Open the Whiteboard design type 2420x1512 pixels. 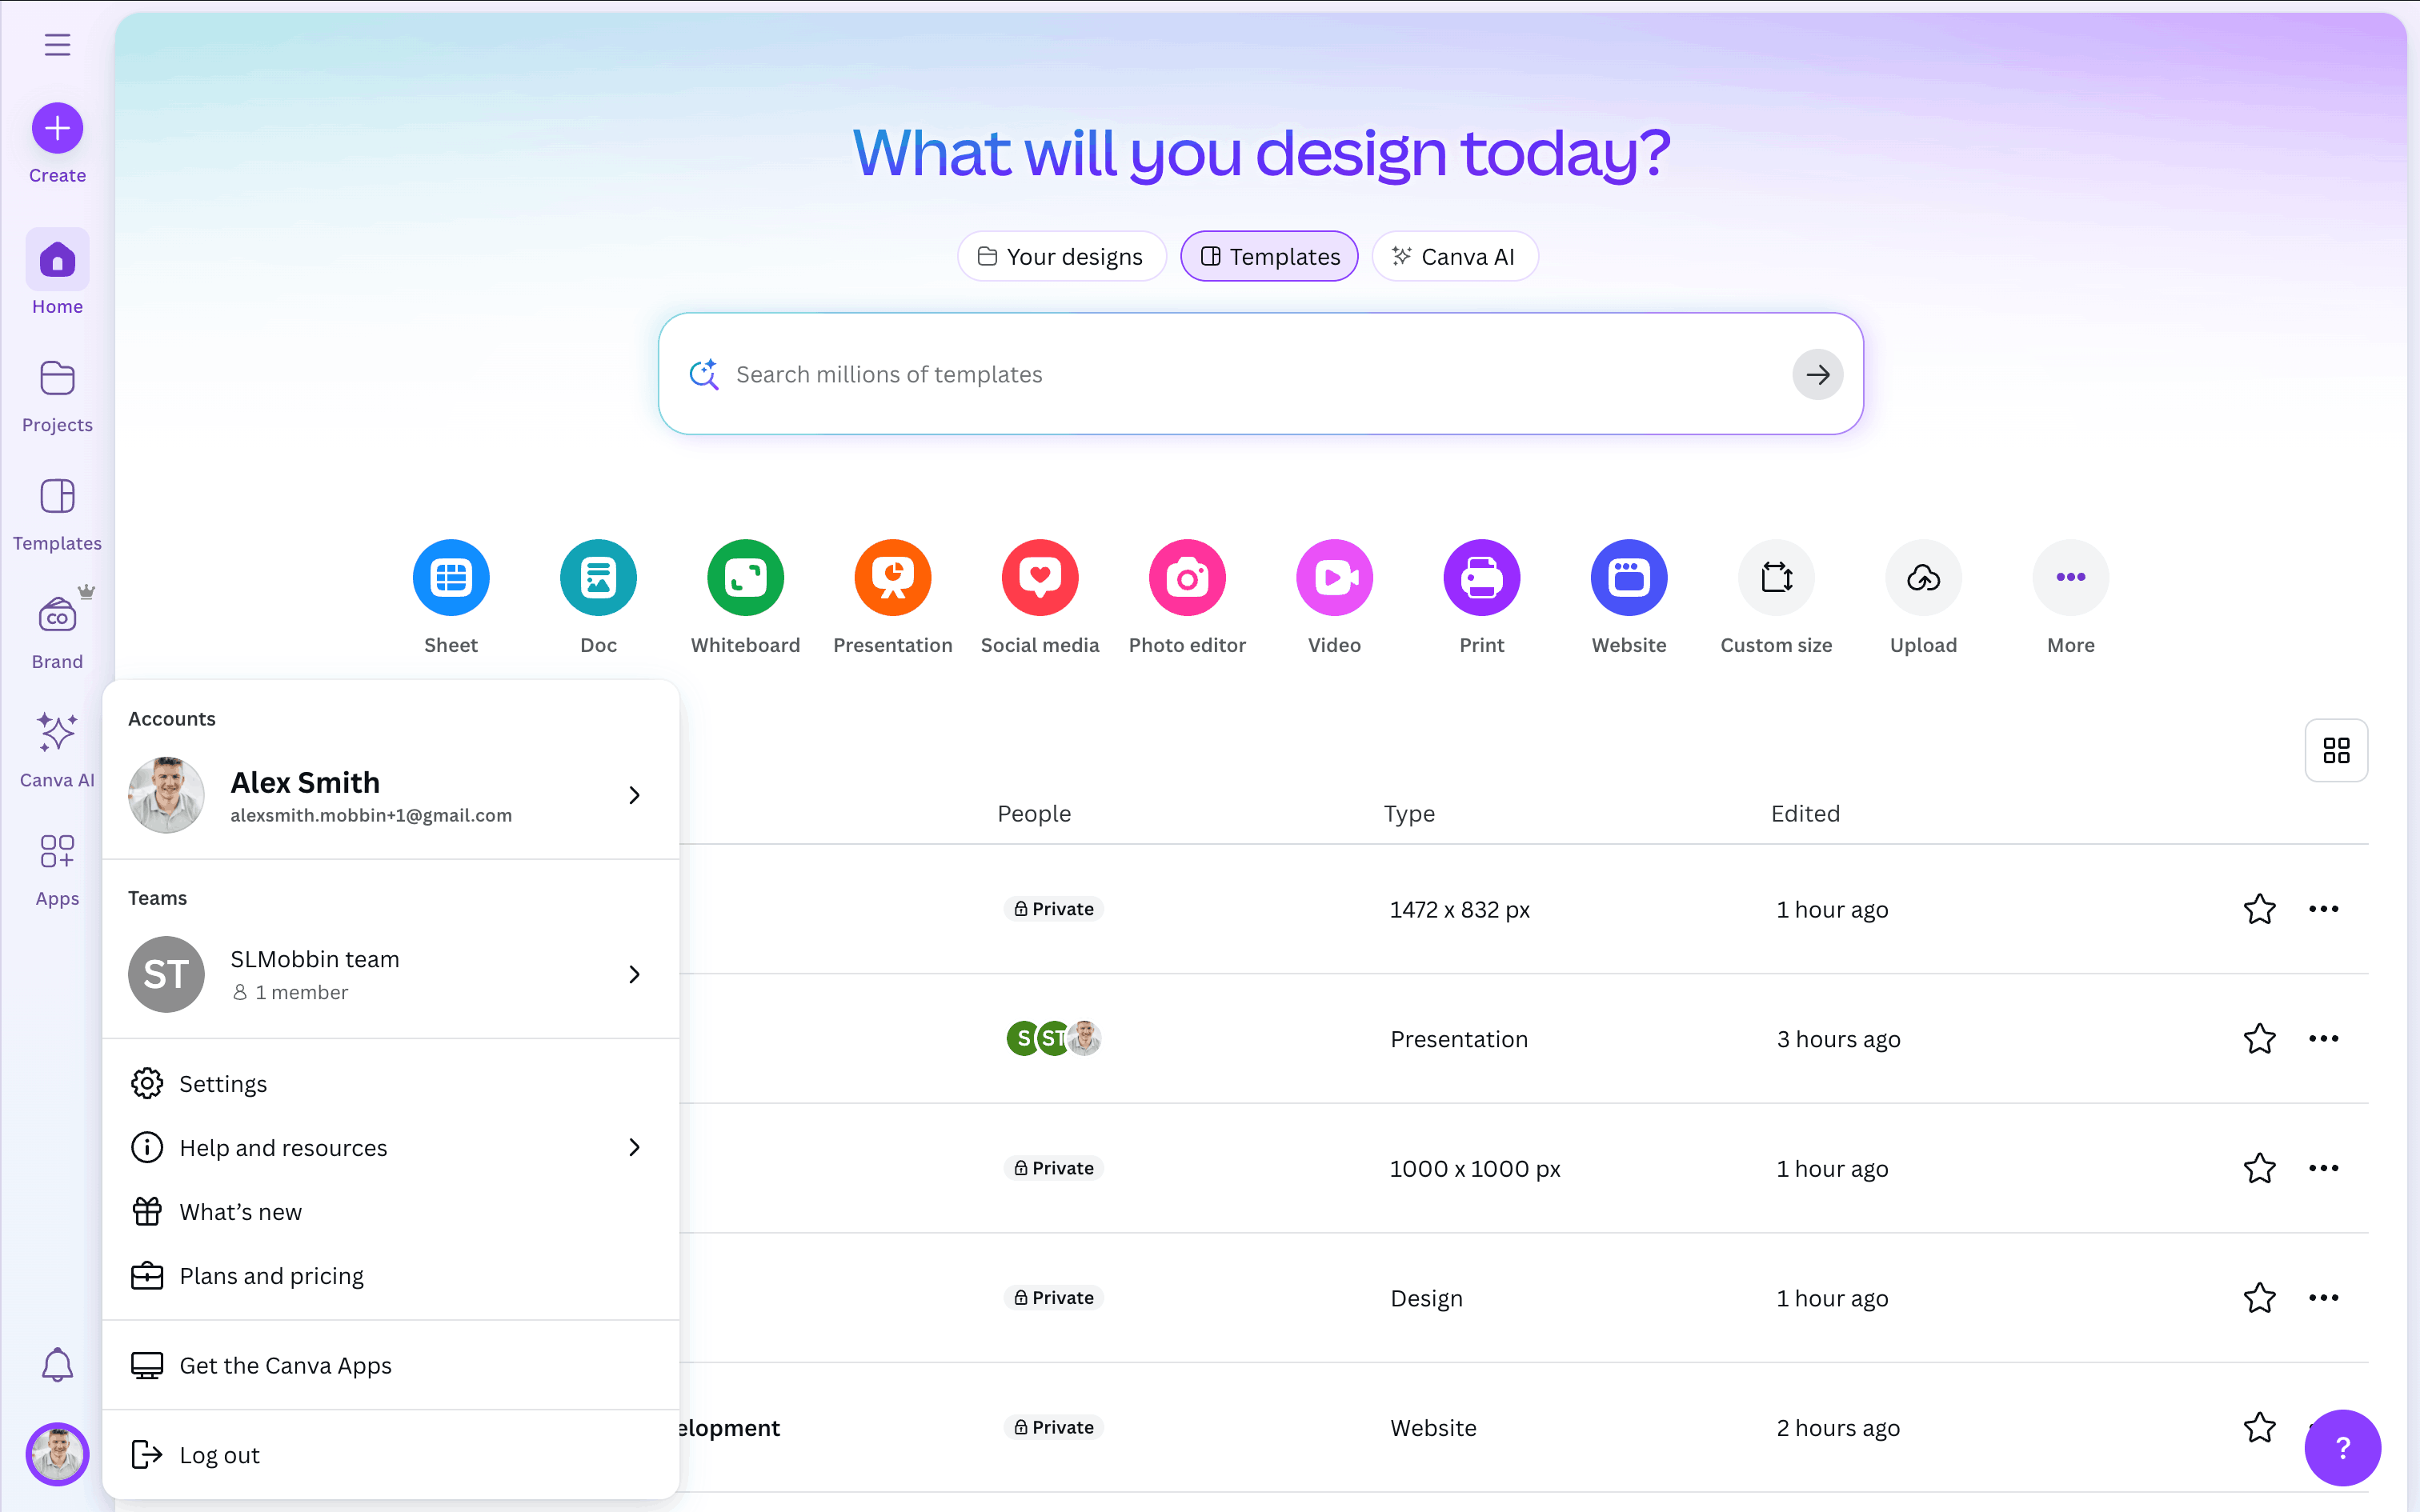[745, 577]
